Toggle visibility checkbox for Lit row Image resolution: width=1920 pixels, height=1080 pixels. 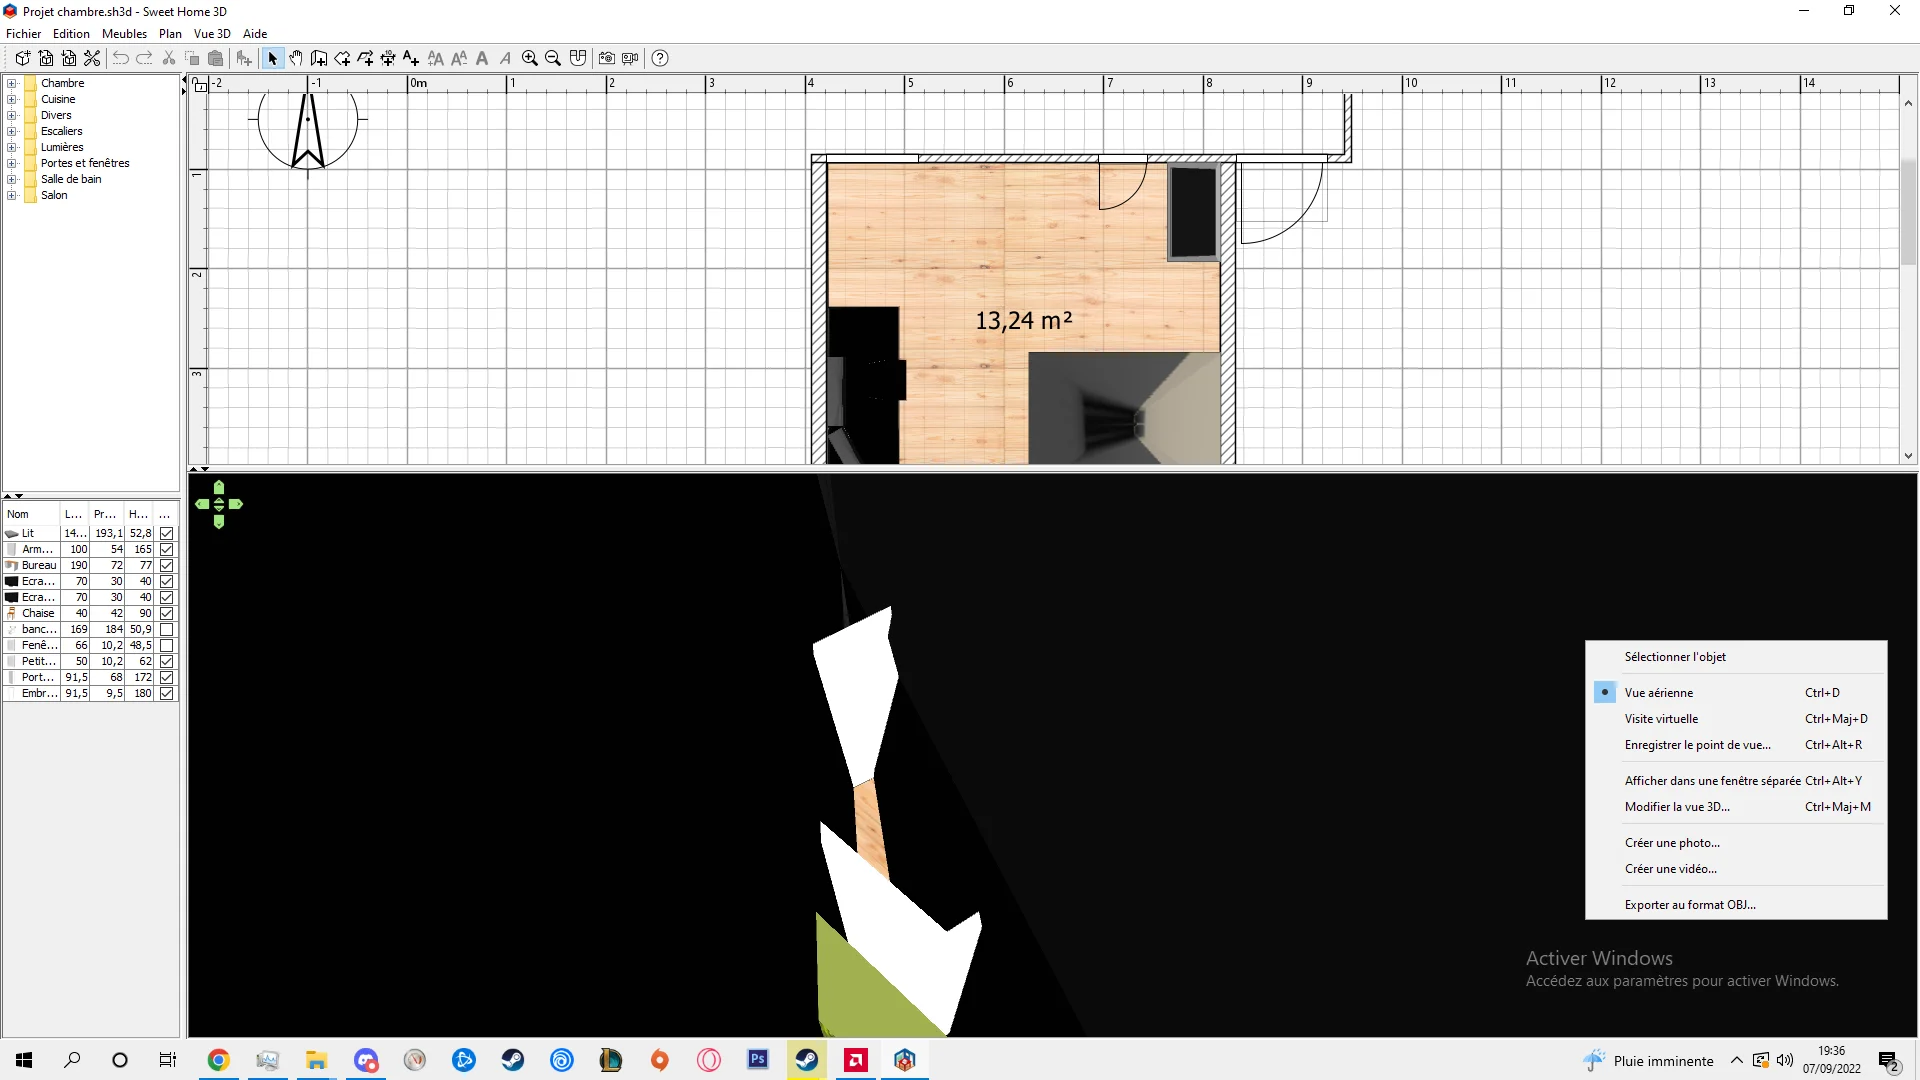(x=167, y=533)
